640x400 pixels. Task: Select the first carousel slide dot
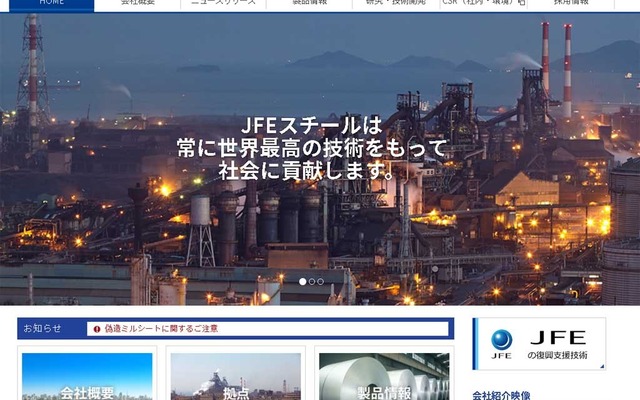click(x=302, y=282)
